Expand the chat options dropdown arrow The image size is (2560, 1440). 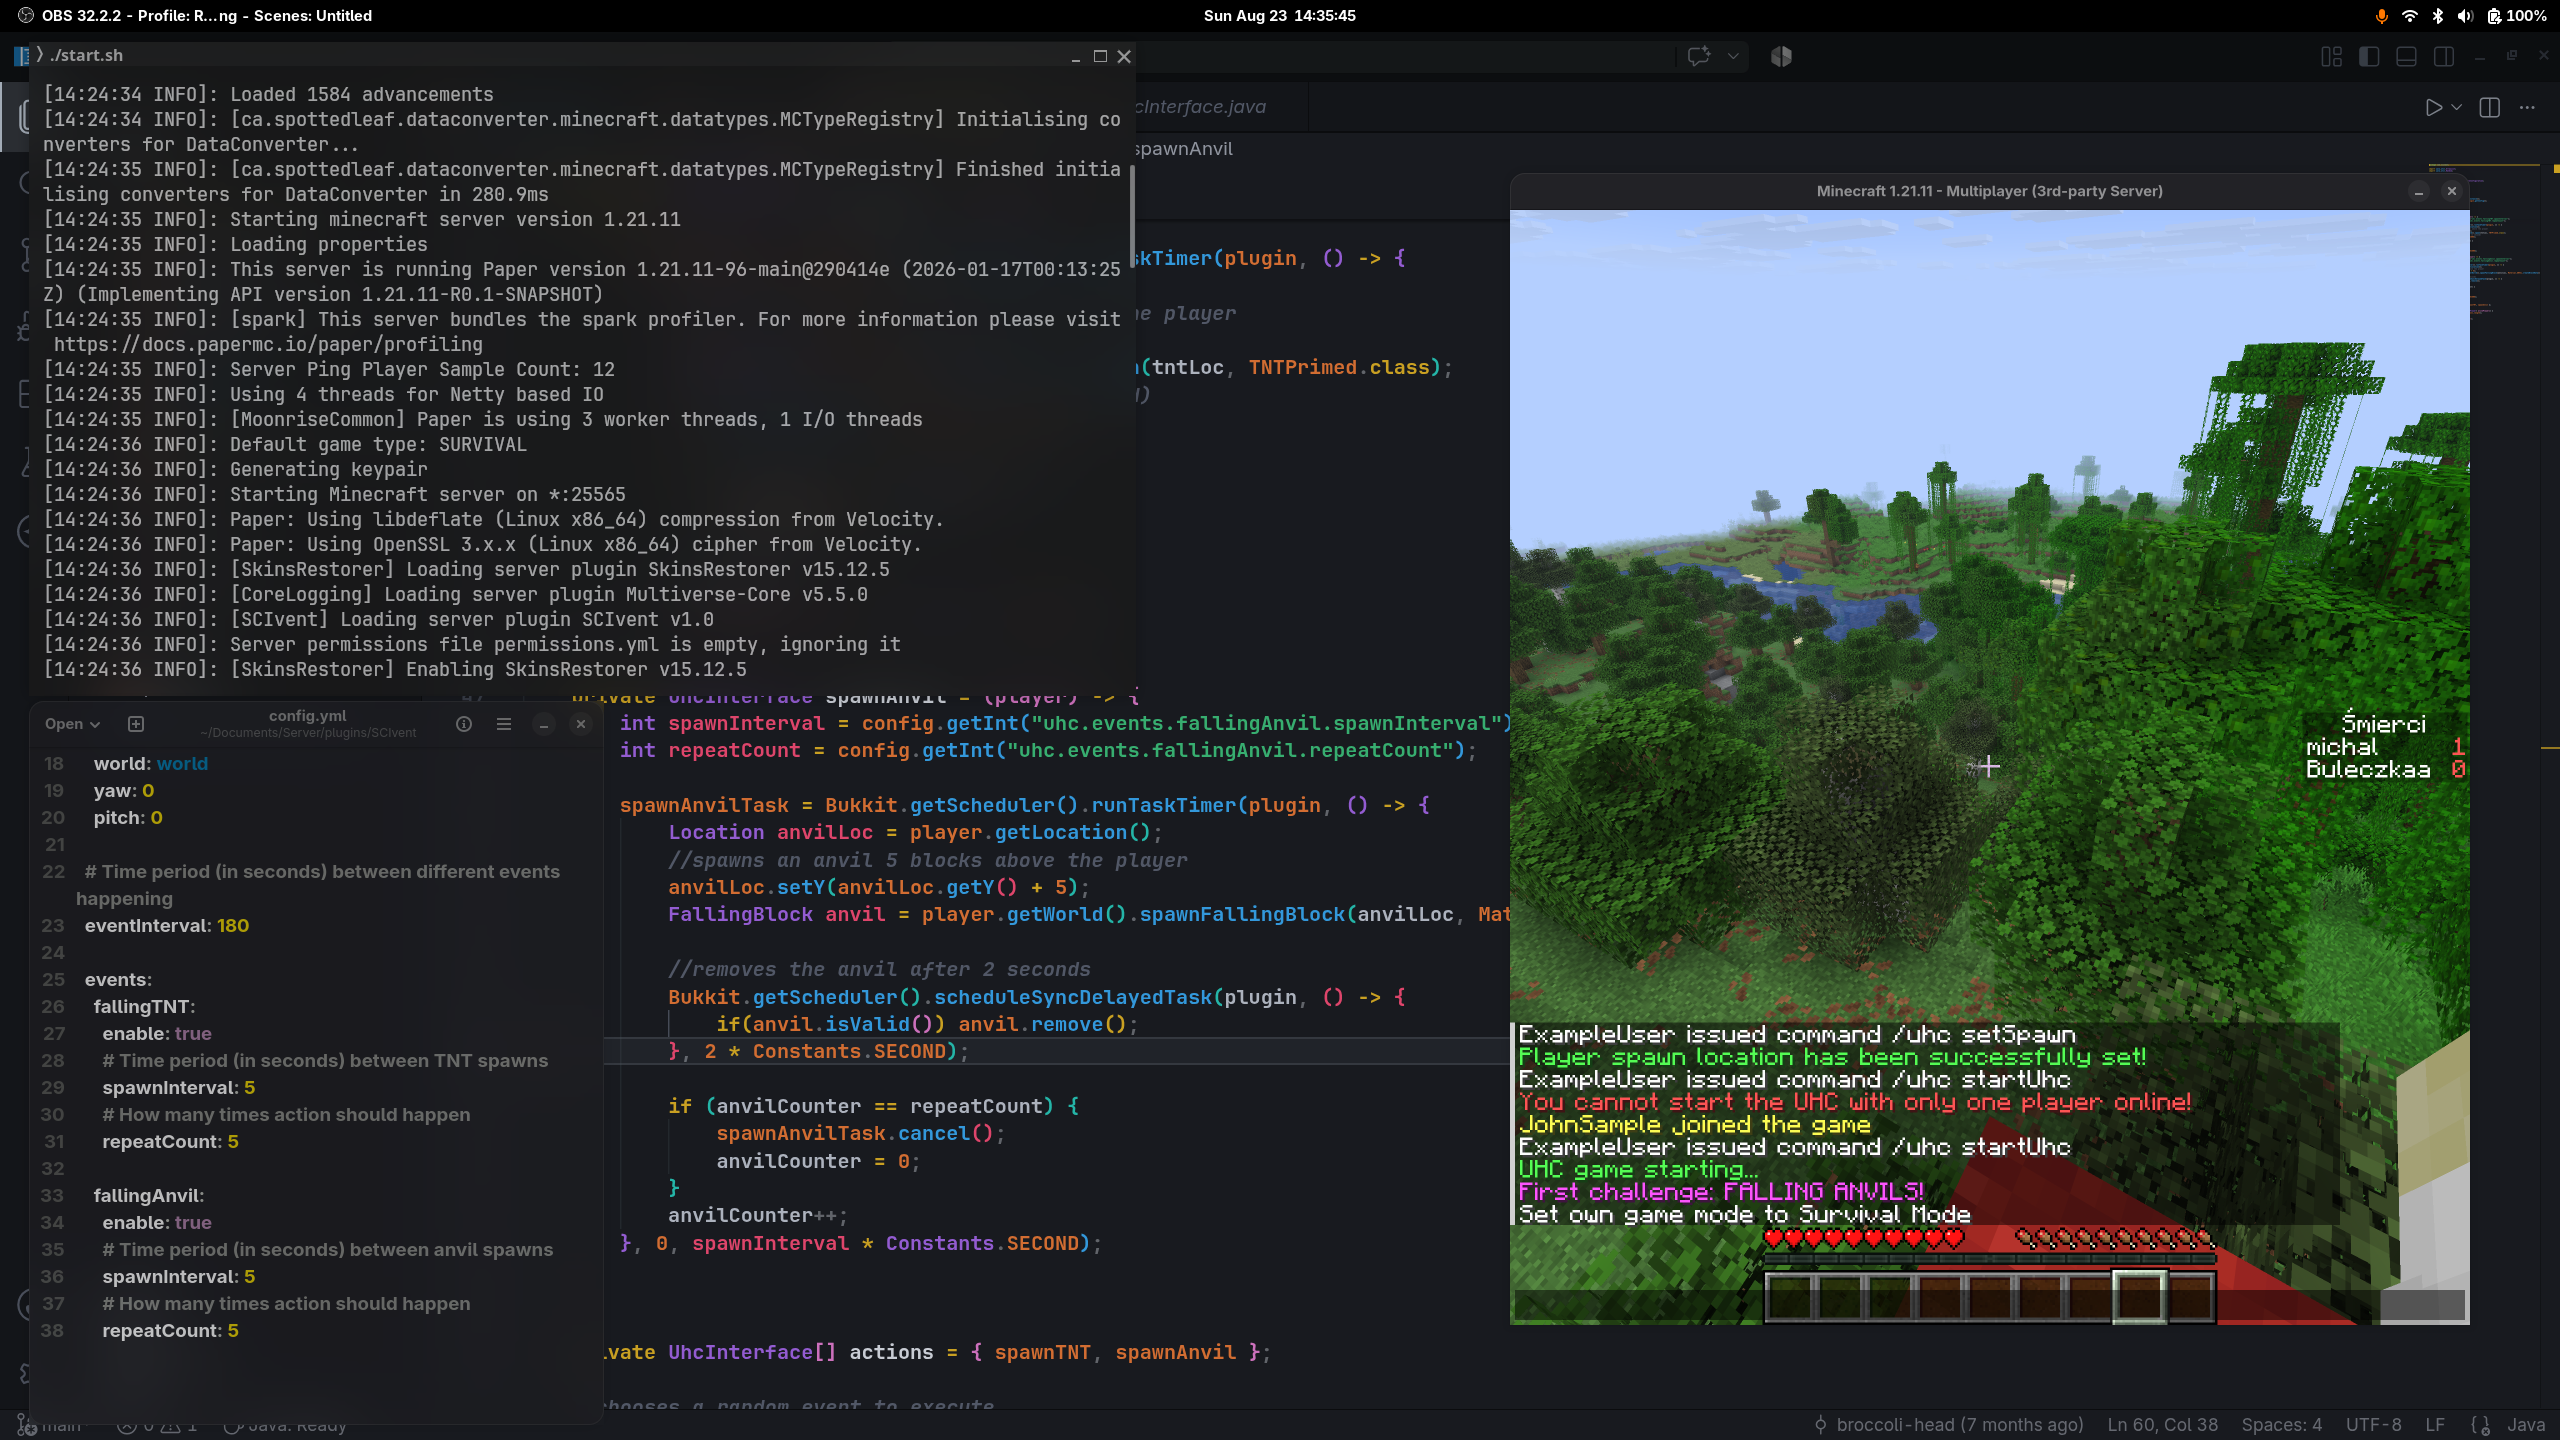[1733, 56]
